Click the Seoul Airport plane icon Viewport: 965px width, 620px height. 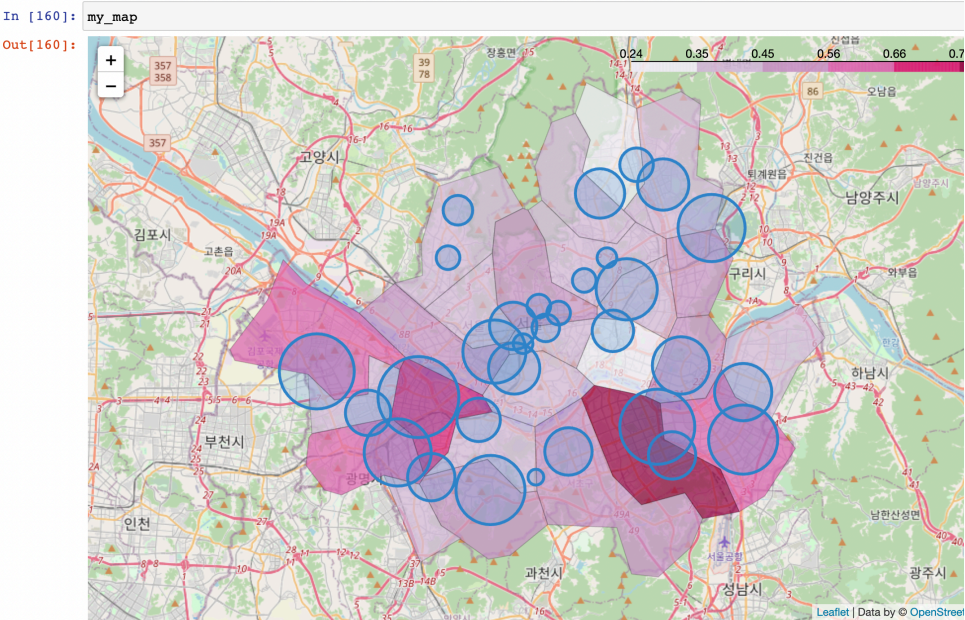724,542
